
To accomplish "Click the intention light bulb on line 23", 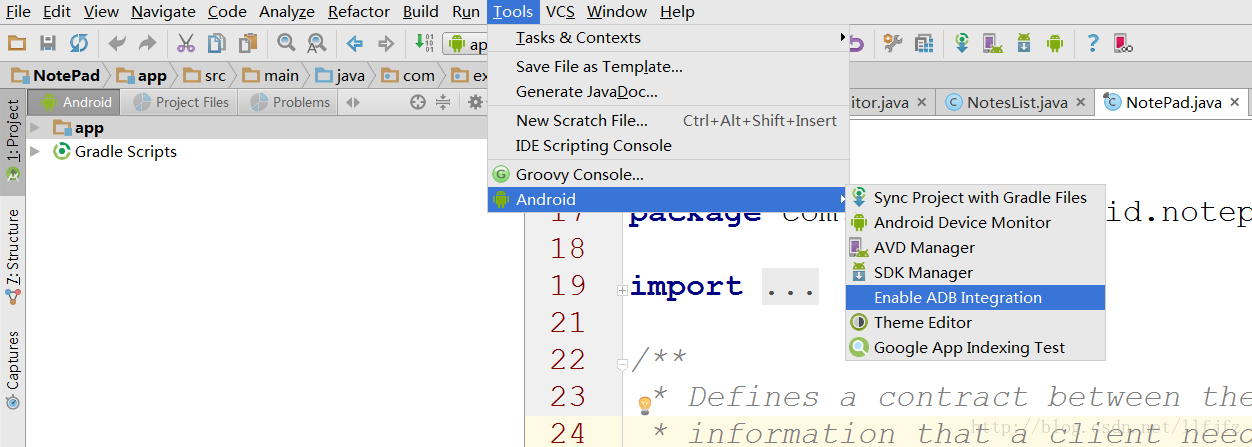I will point(645,404).
